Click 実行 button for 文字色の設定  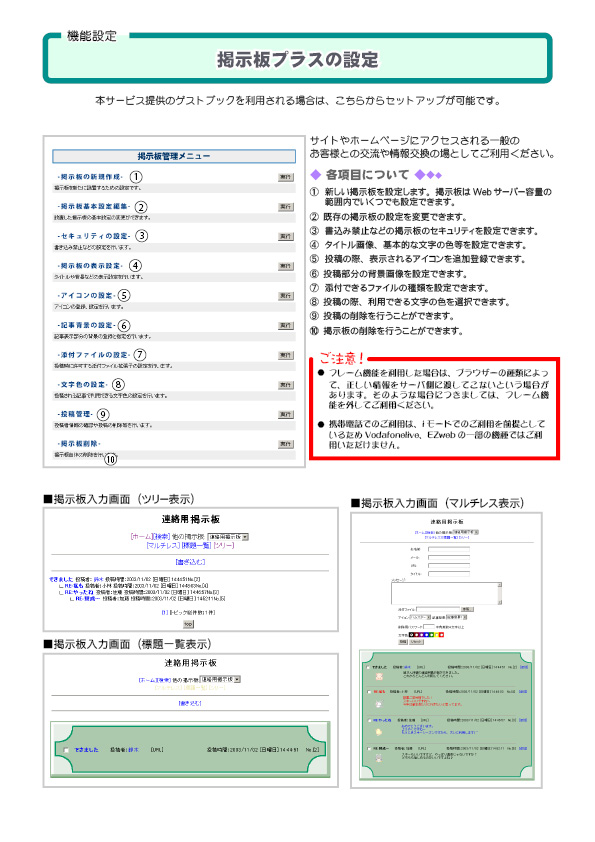286,385
